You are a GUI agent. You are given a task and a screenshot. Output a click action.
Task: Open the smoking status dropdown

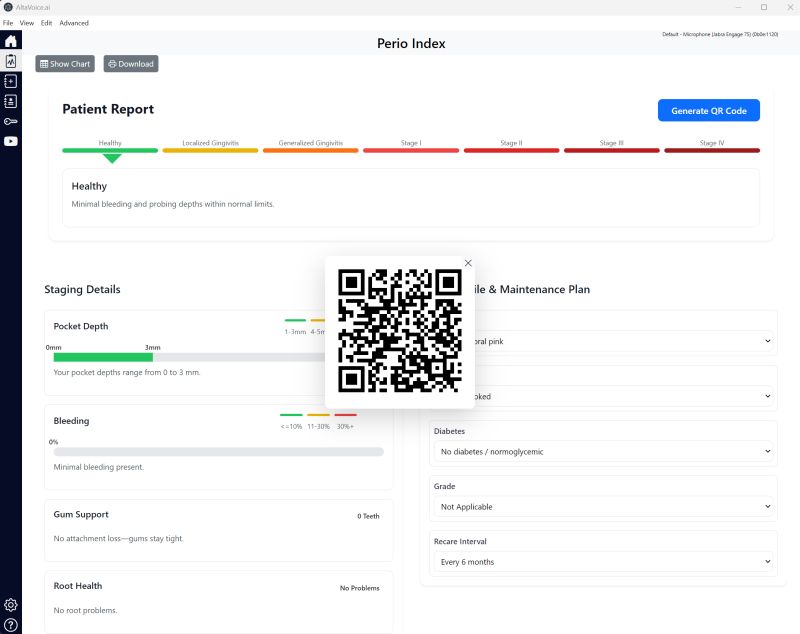coord(622,396)
